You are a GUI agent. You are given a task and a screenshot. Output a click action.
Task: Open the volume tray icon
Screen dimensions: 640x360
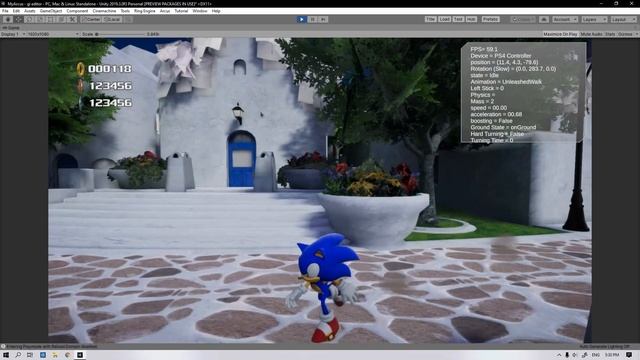575,355
